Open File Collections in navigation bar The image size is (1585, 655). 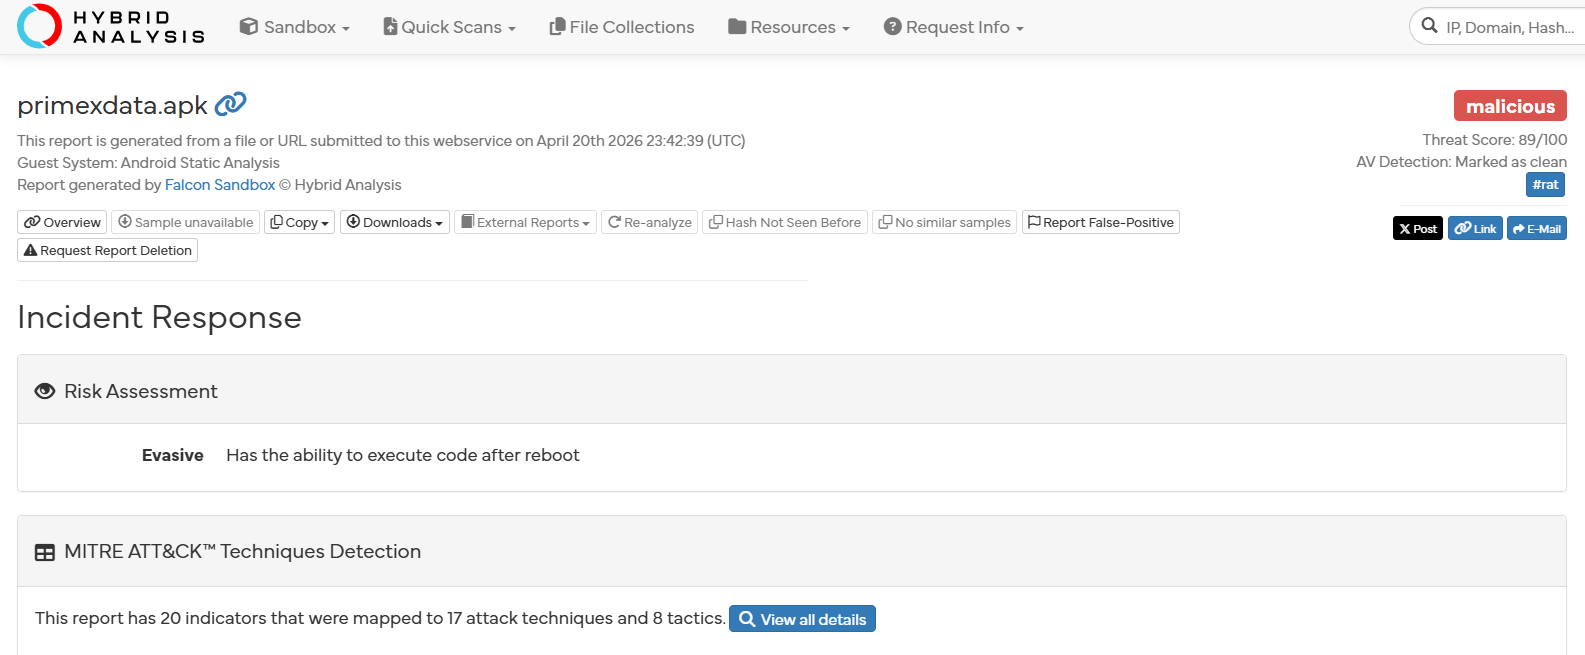[x=622, y=27]
